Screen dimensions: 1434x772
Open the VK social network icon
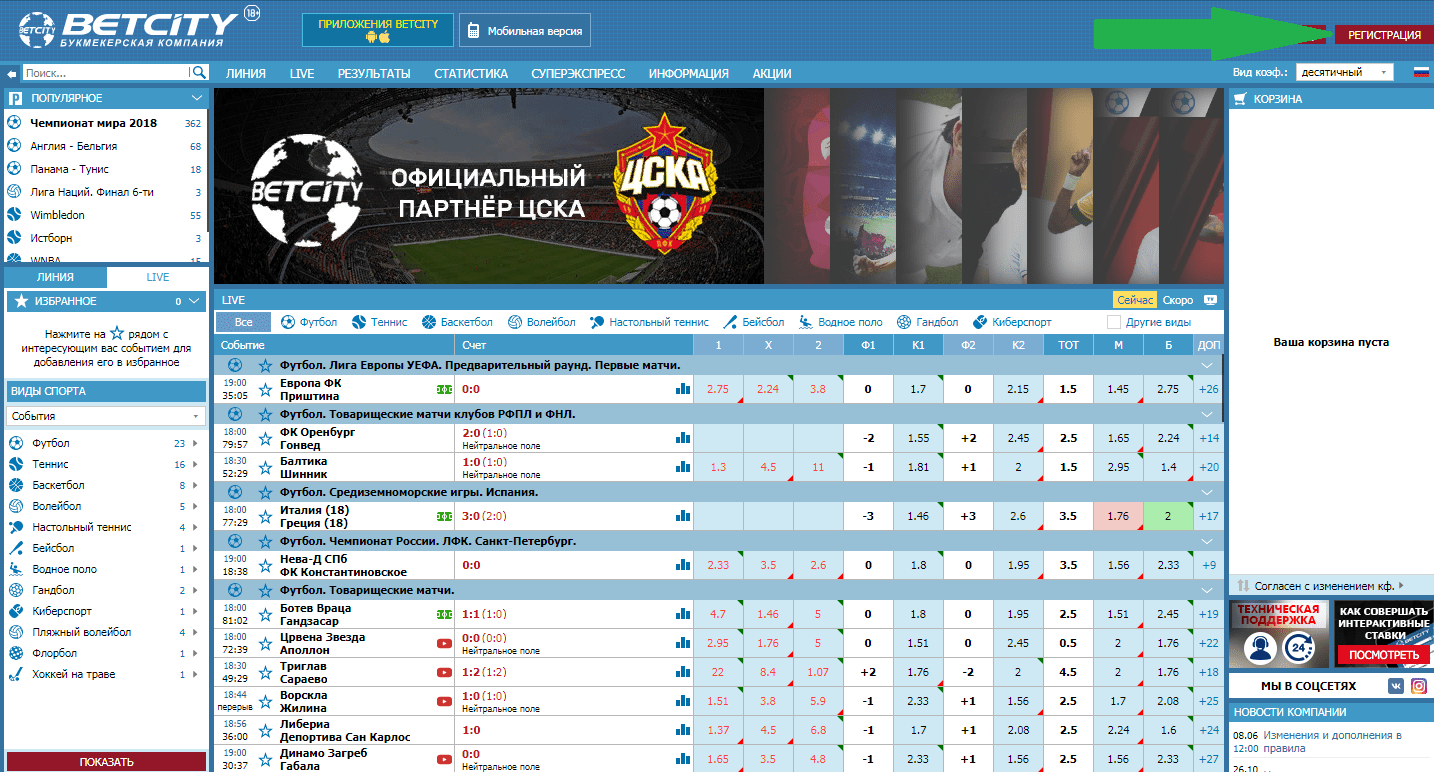[x=1395, y=686]
